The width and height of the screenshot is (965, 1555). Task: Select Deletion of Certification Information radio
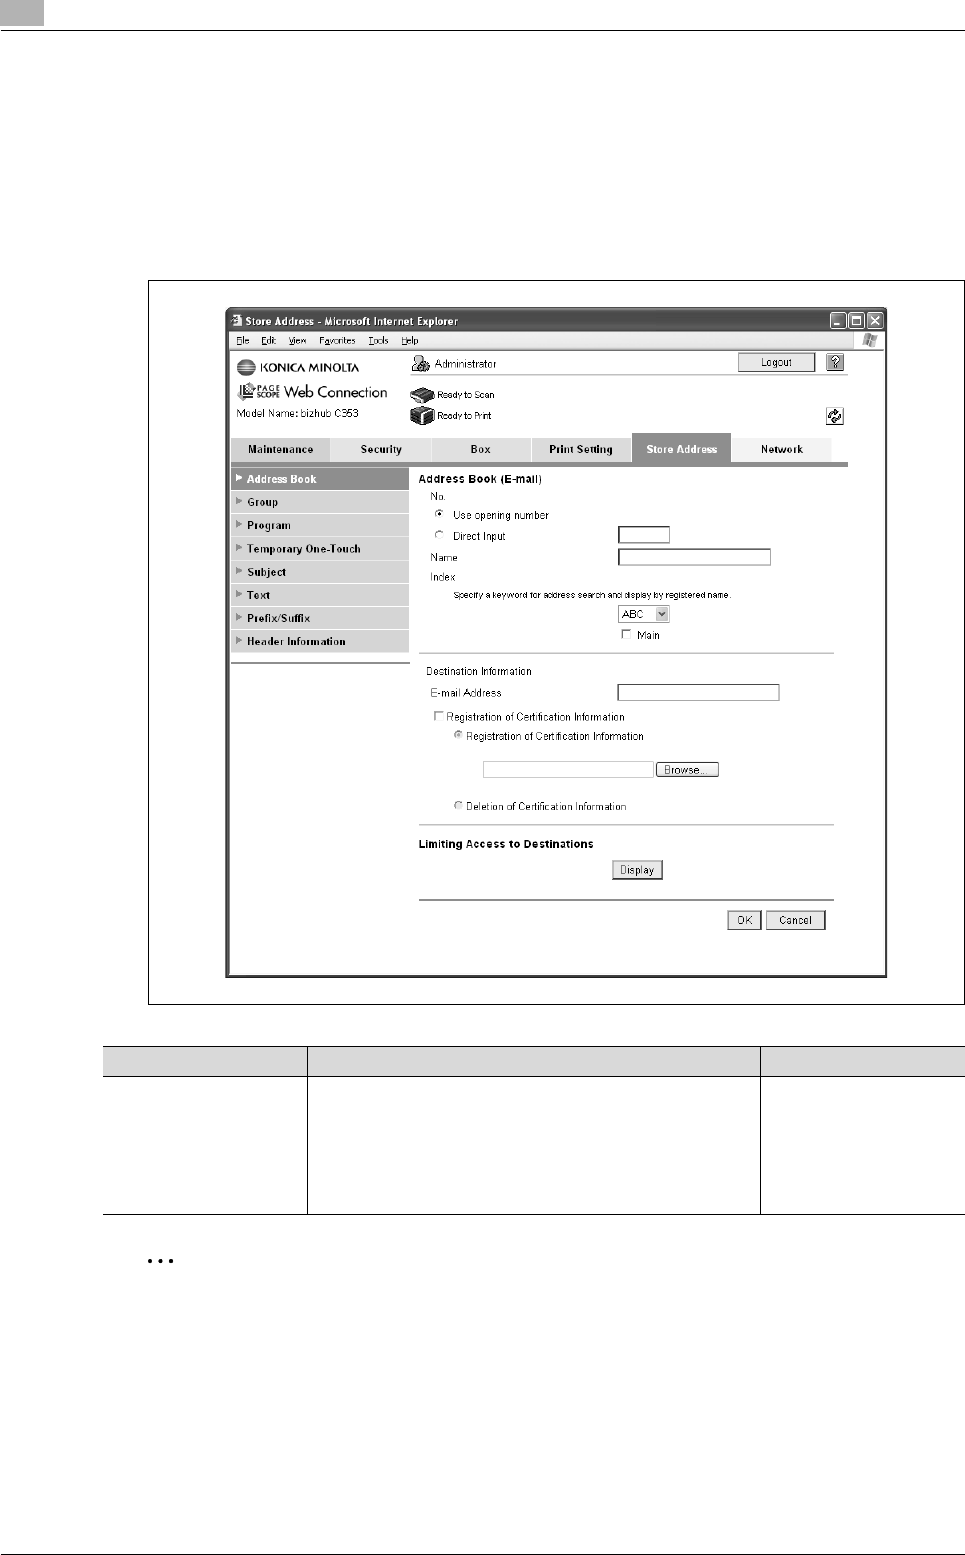click(458, 805)
